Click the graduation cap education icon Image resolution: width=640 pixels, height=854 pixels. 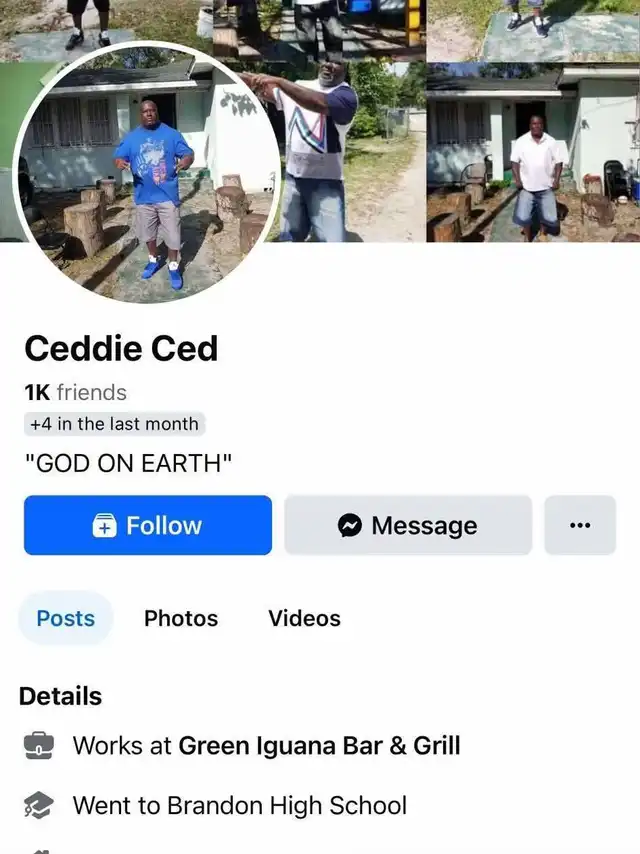point(39,806)
